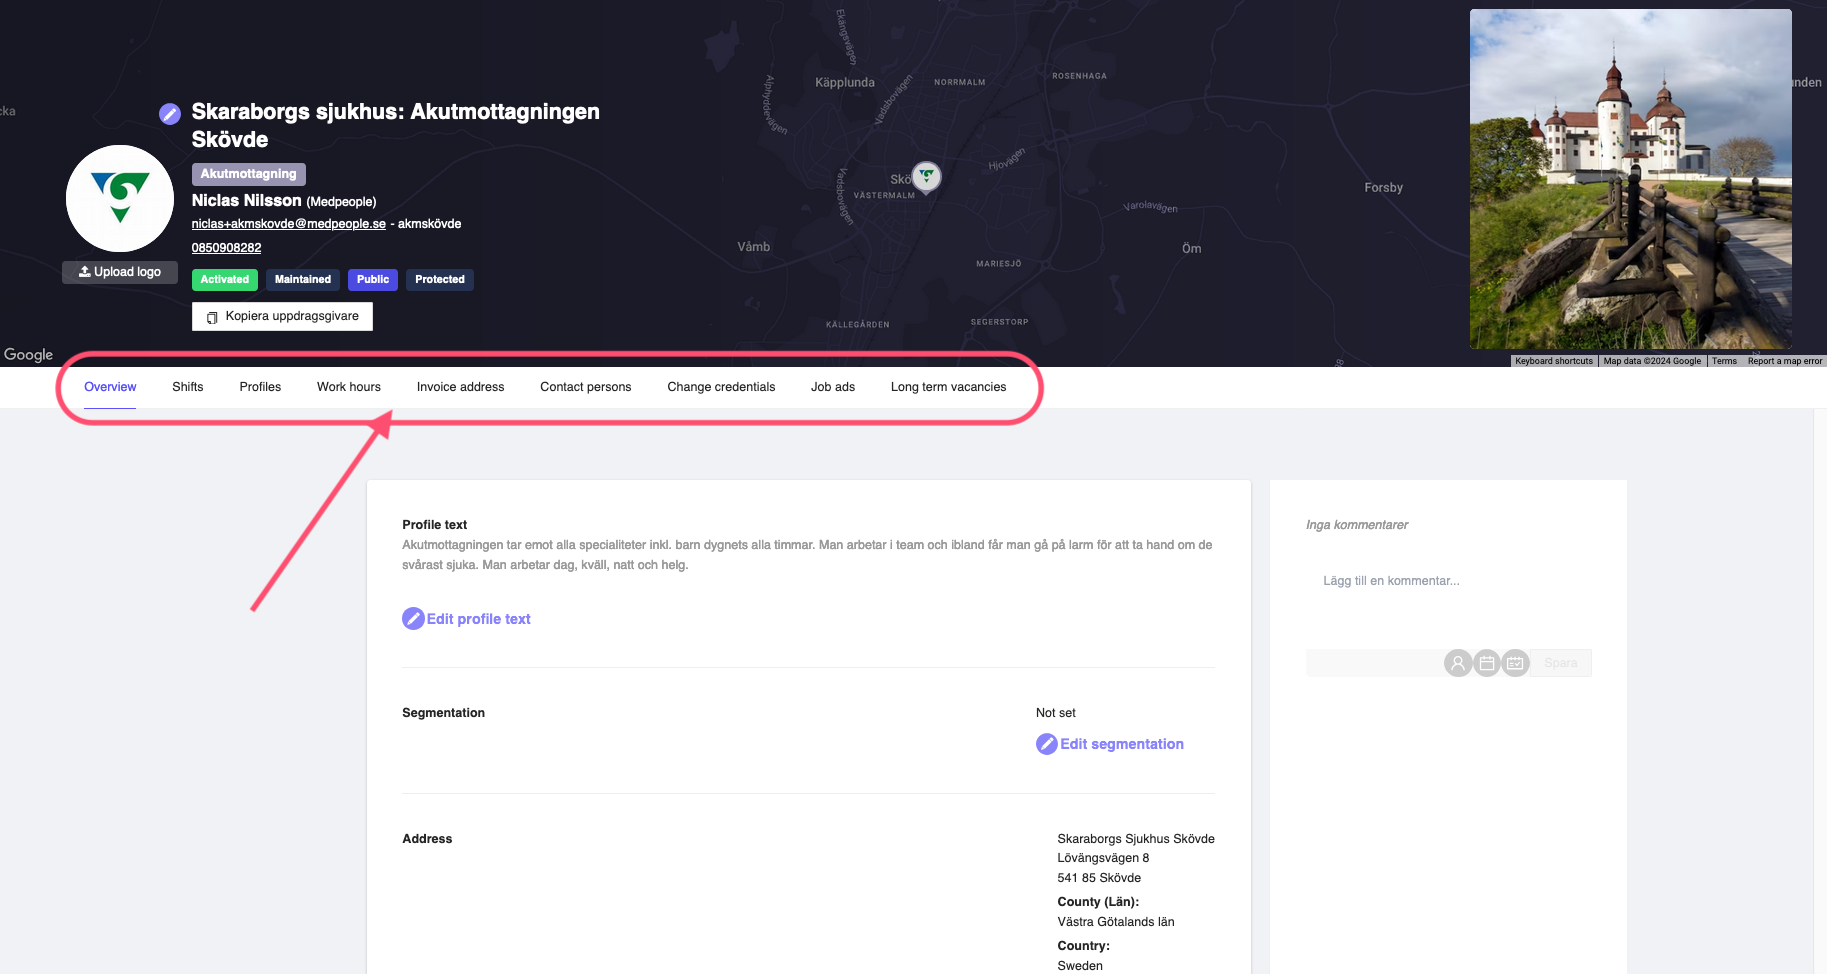Switch to the Job ads tab

(x=832, y=387)
